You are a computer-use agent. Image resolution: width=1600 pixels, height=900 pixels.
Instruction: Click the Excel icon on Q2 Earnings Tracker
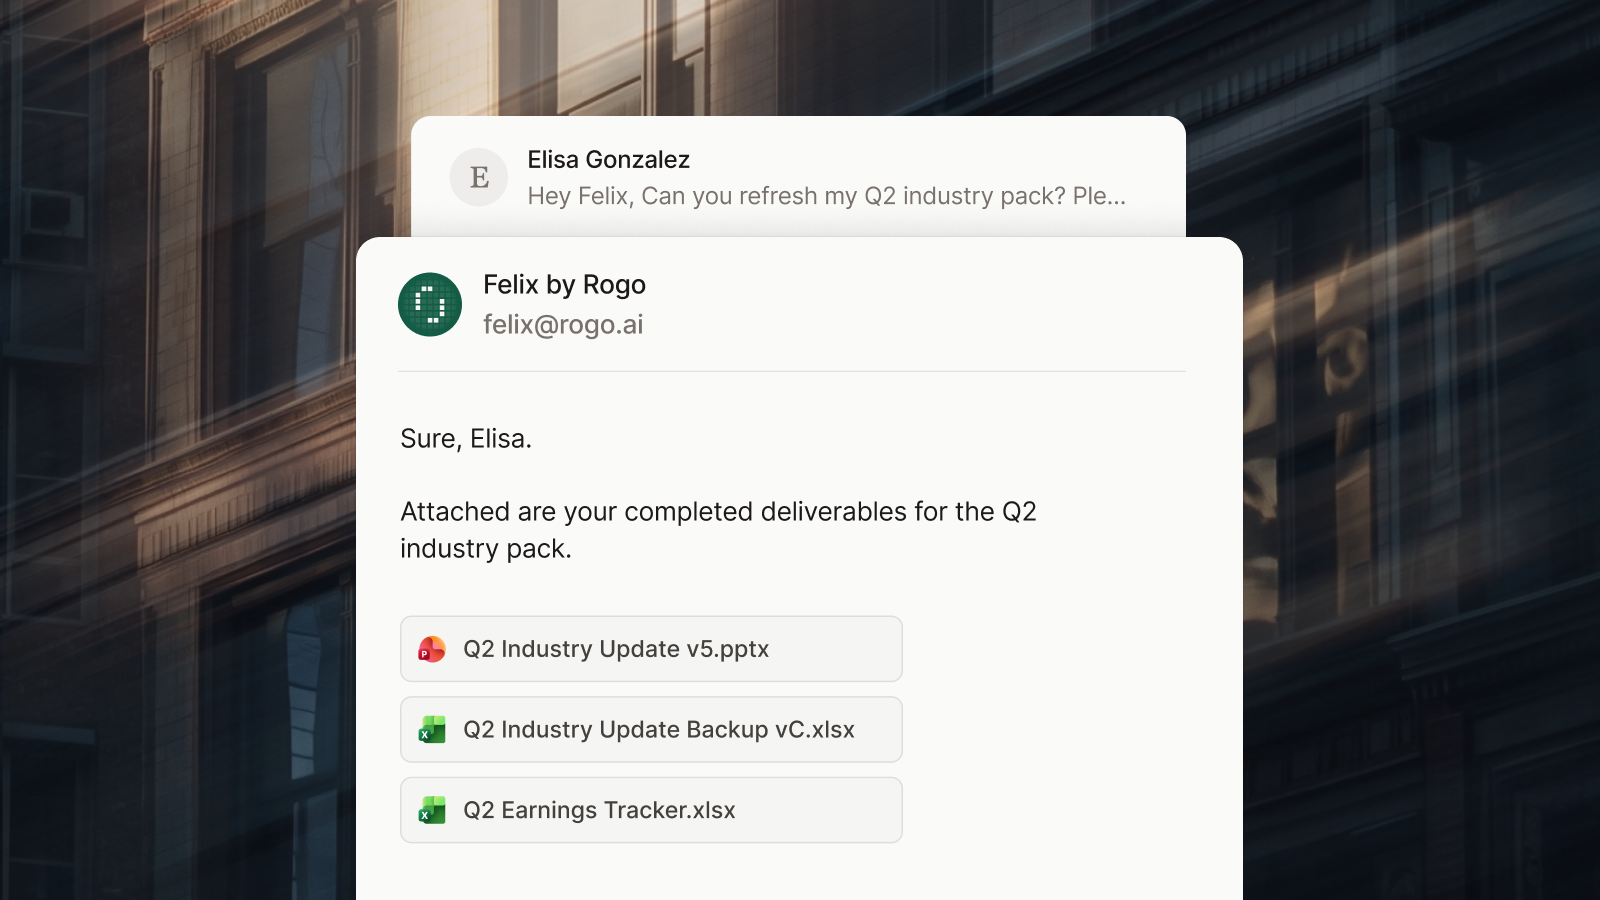tap(432, 810)
